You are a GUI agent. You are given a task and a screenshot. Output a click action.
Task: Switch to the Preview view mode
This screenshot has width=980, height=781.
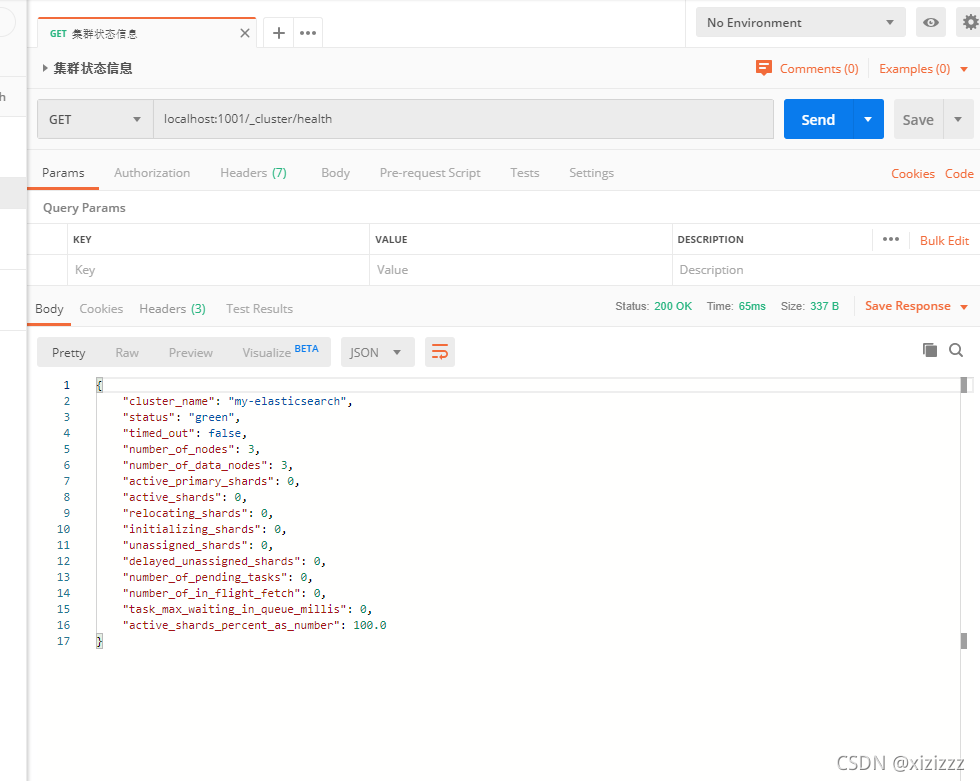pyautogui.click(x=191, y=352)
